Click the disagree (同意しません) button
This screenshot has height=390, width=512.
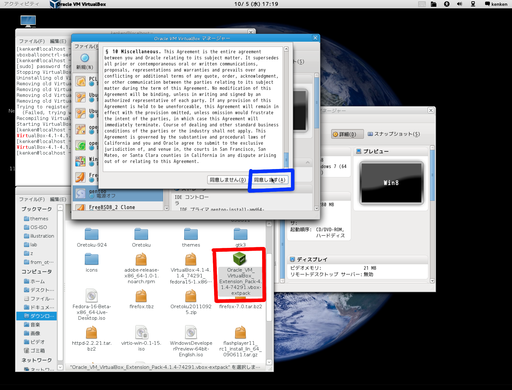[x=228, y=180]
